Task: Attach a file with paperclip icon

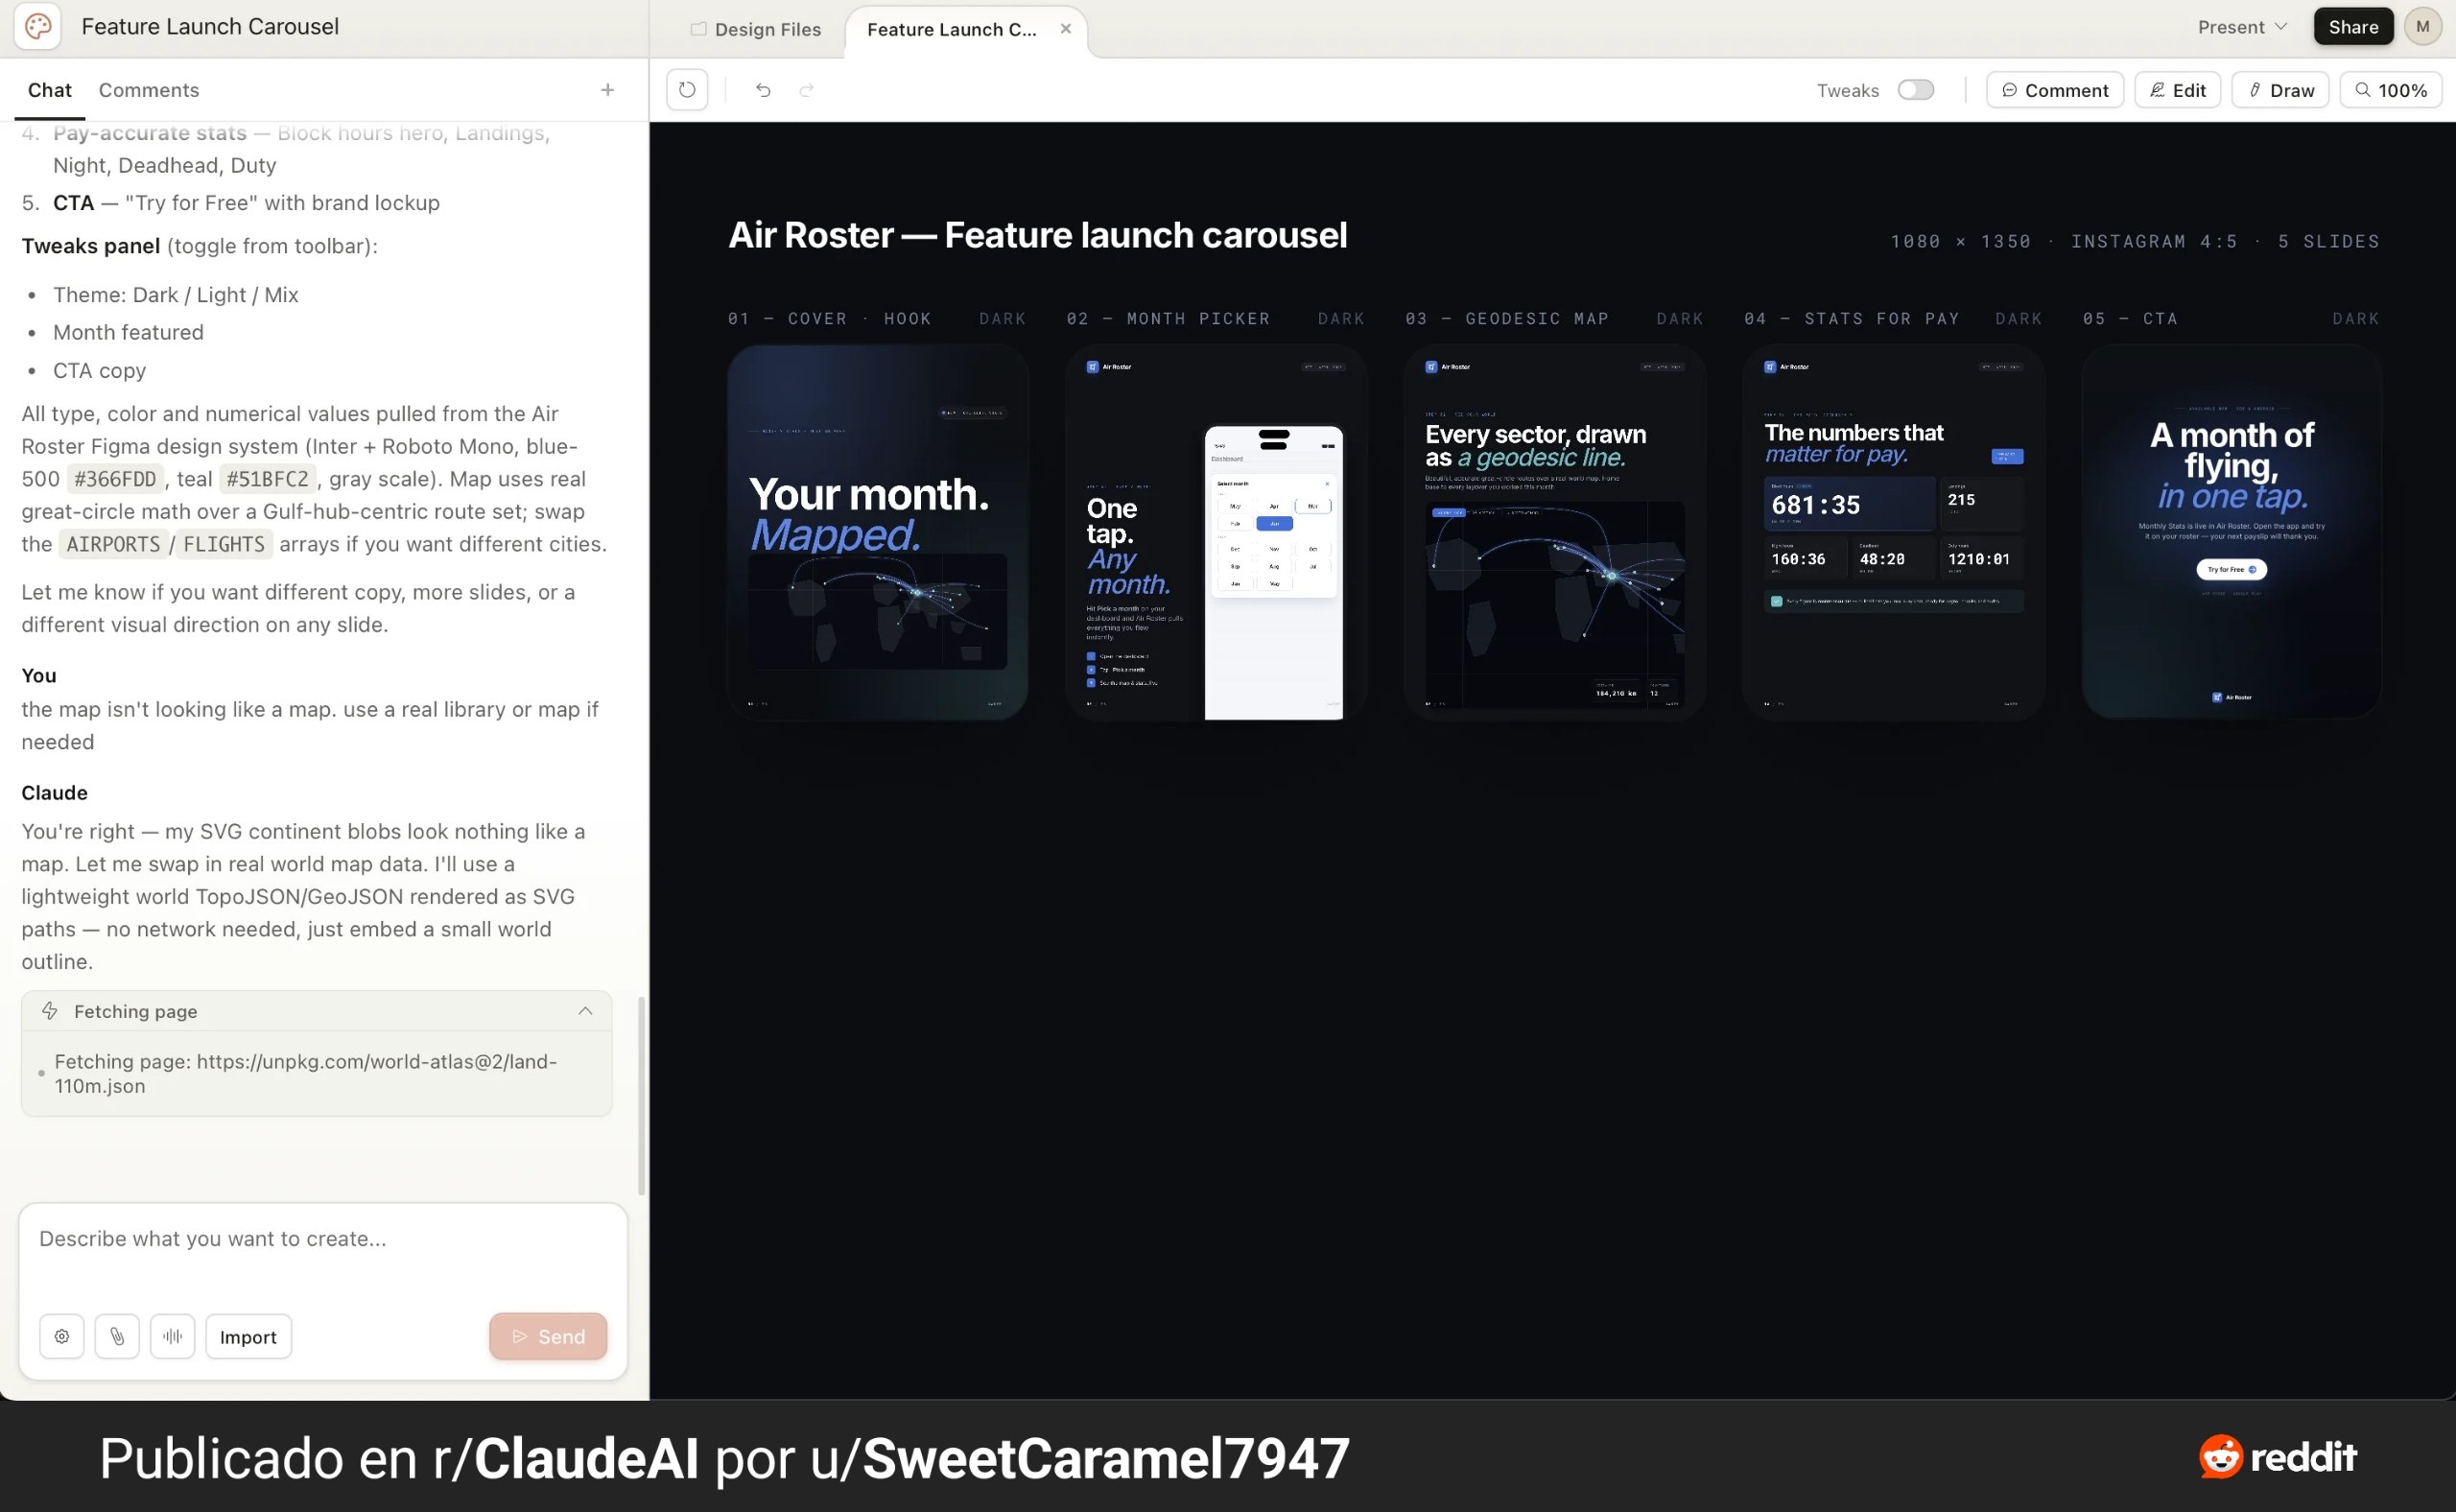Action: point(117,1336)
